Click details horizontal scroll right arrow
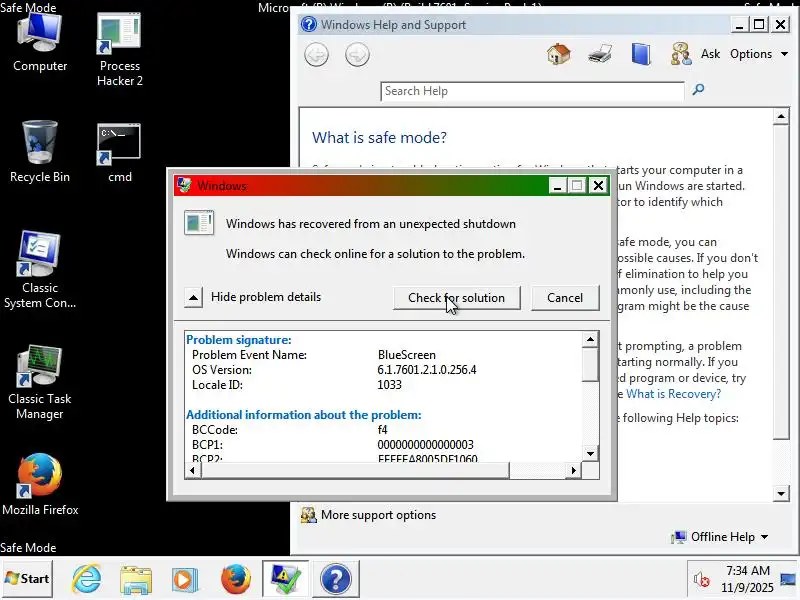 point(573,470)
